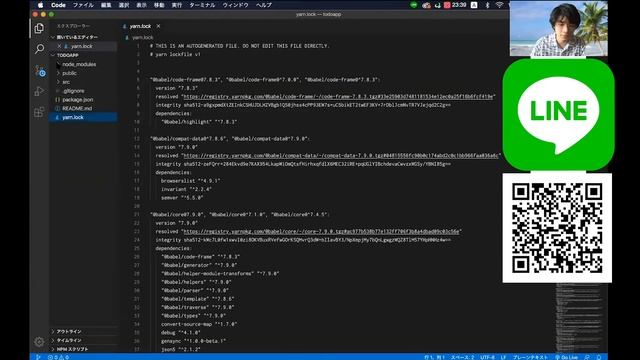The width and height of the screenshot is (640, 360).
Task: Click errors and warnings count in status bar
Action: coord(58,357)
